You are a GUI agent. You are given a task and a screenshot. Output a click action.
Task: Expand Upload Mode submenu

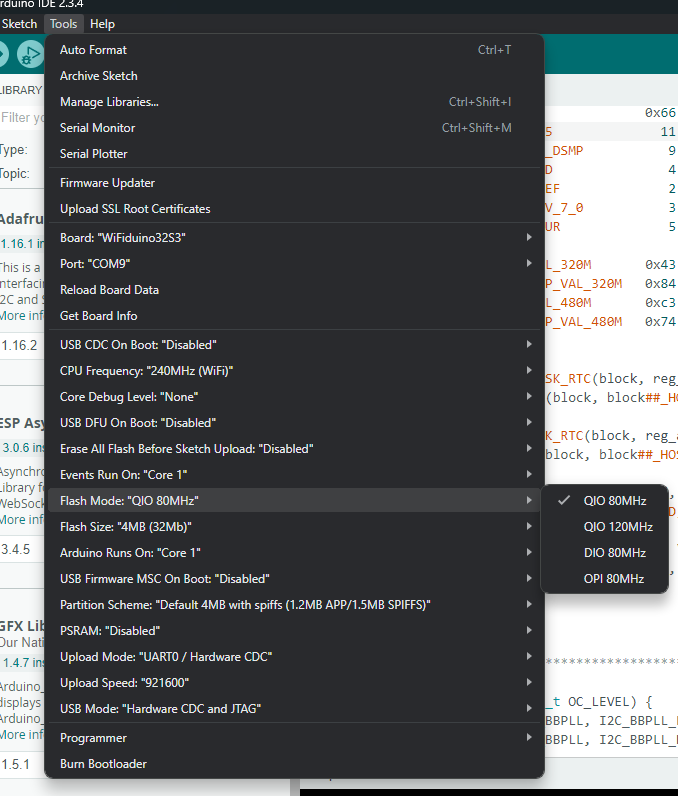294,656
